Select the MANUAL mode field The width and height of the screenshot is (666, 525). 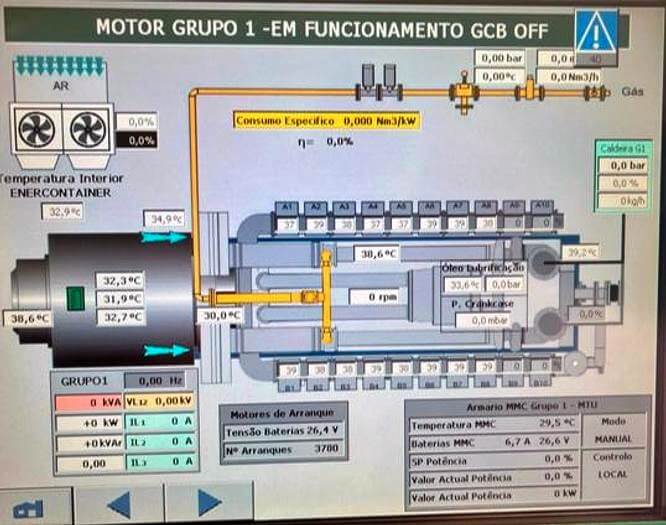point(613,438)
